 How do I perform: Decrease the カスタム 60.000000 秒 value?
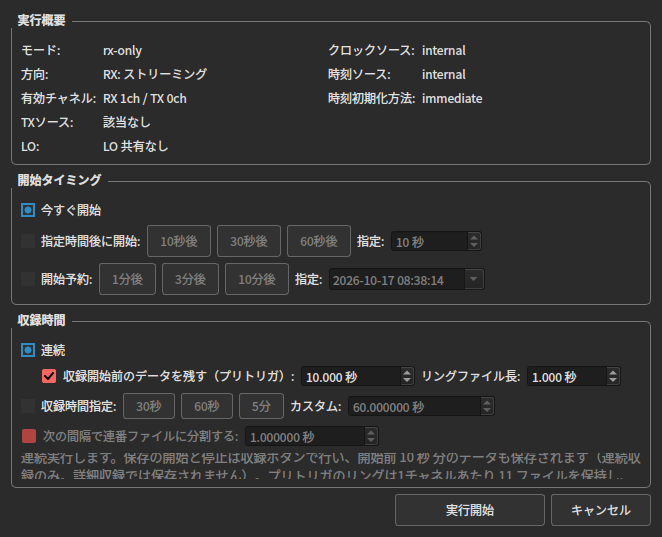coord(487,410)
